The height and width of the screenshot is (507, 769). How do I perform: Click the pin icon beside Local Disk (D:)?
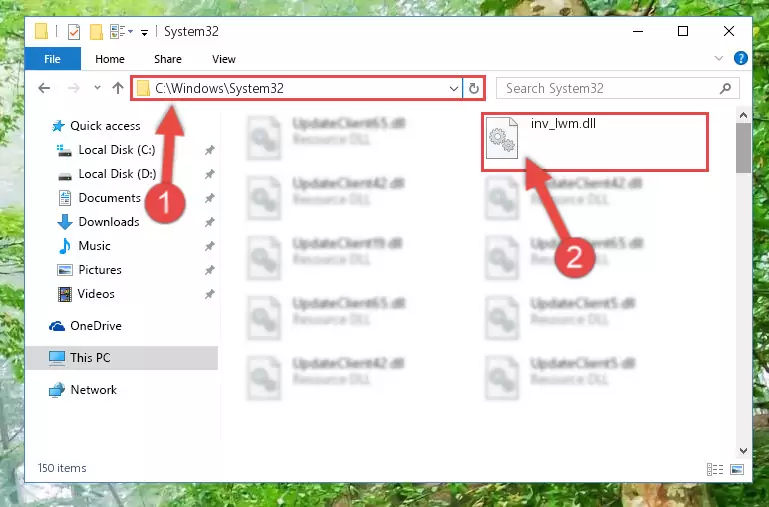pyautogui.click(x=209, y=174)
